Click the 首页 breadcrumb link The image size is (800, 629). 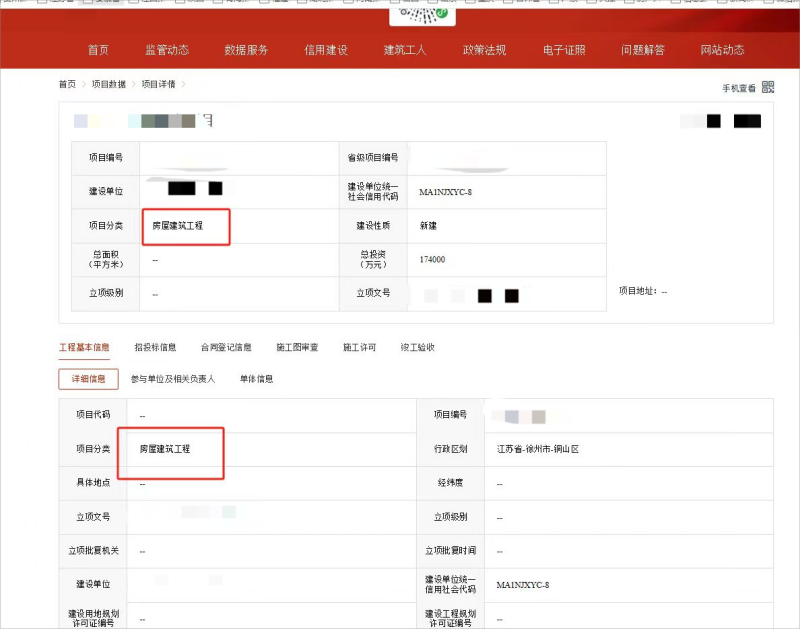[67, 85]
